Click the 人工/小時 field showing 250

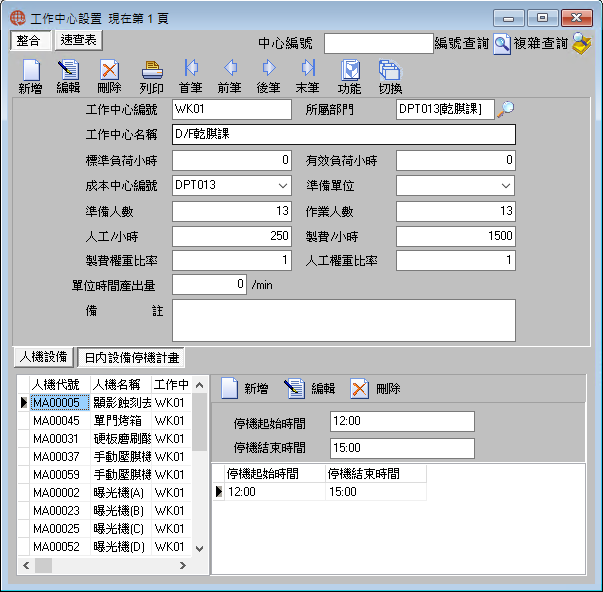click(232, 236)
